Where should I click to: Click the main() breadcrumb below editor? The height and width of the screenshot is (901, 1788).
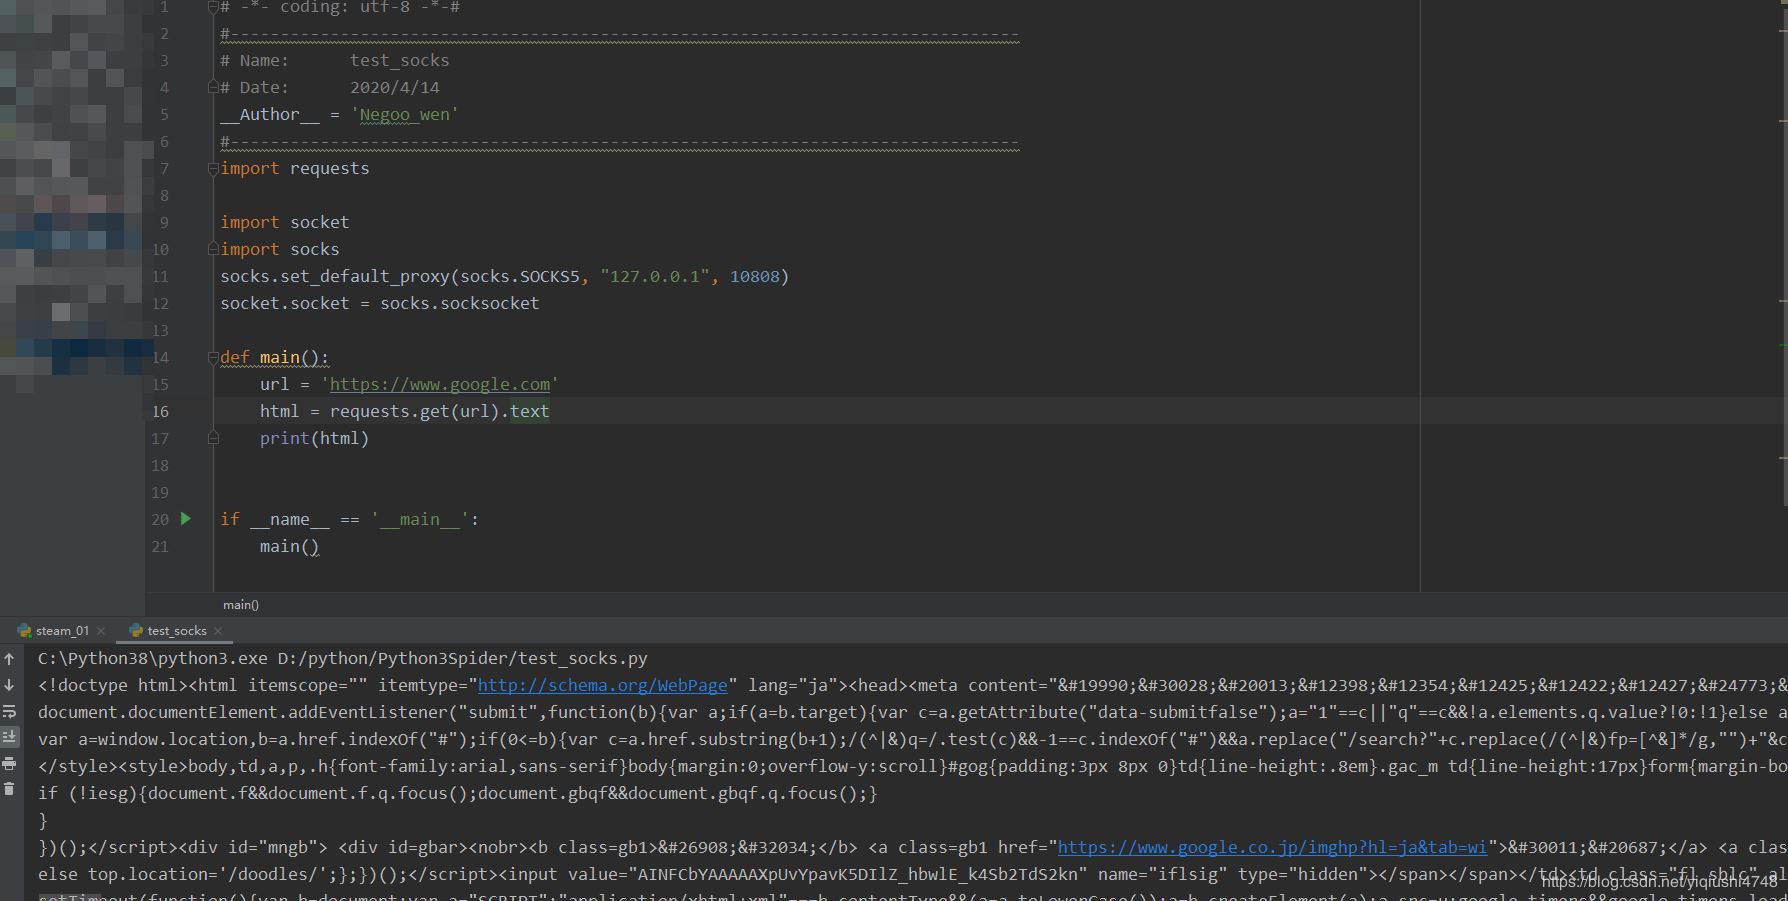click(240, 605)
